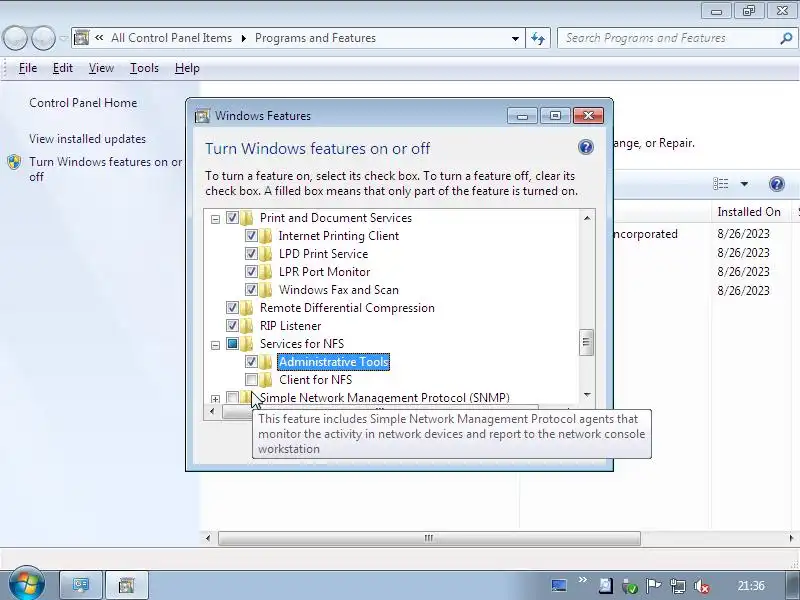
Task: Click the Action Center flag tray icon
Action: tap(654, 586)
